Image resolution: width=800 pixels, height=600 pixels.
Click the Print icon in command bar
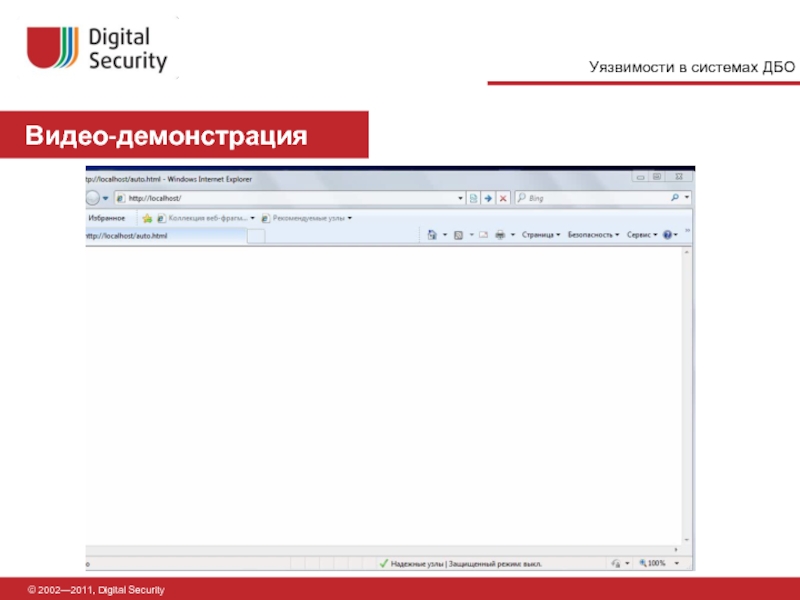click(500, 235)
